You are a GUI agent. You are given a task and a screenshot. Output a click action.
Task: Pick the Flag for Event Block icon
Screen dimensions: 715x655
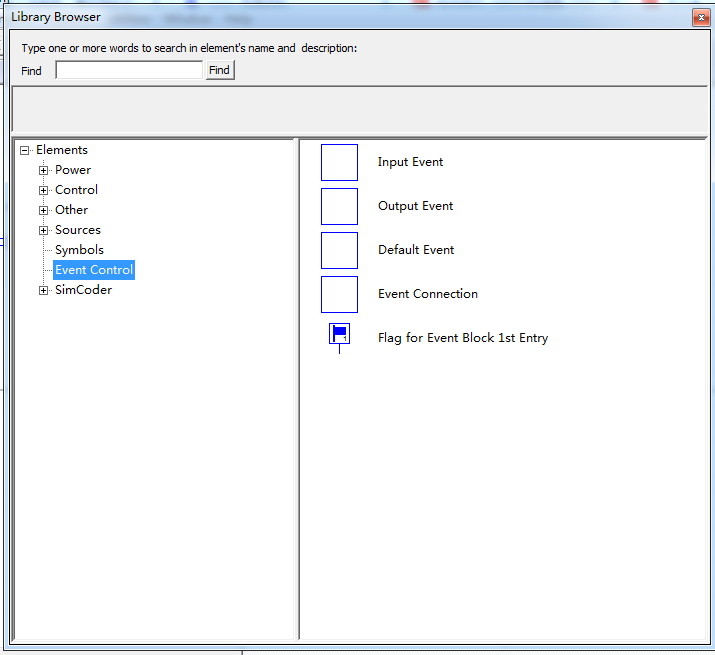(x=339, y=338)
